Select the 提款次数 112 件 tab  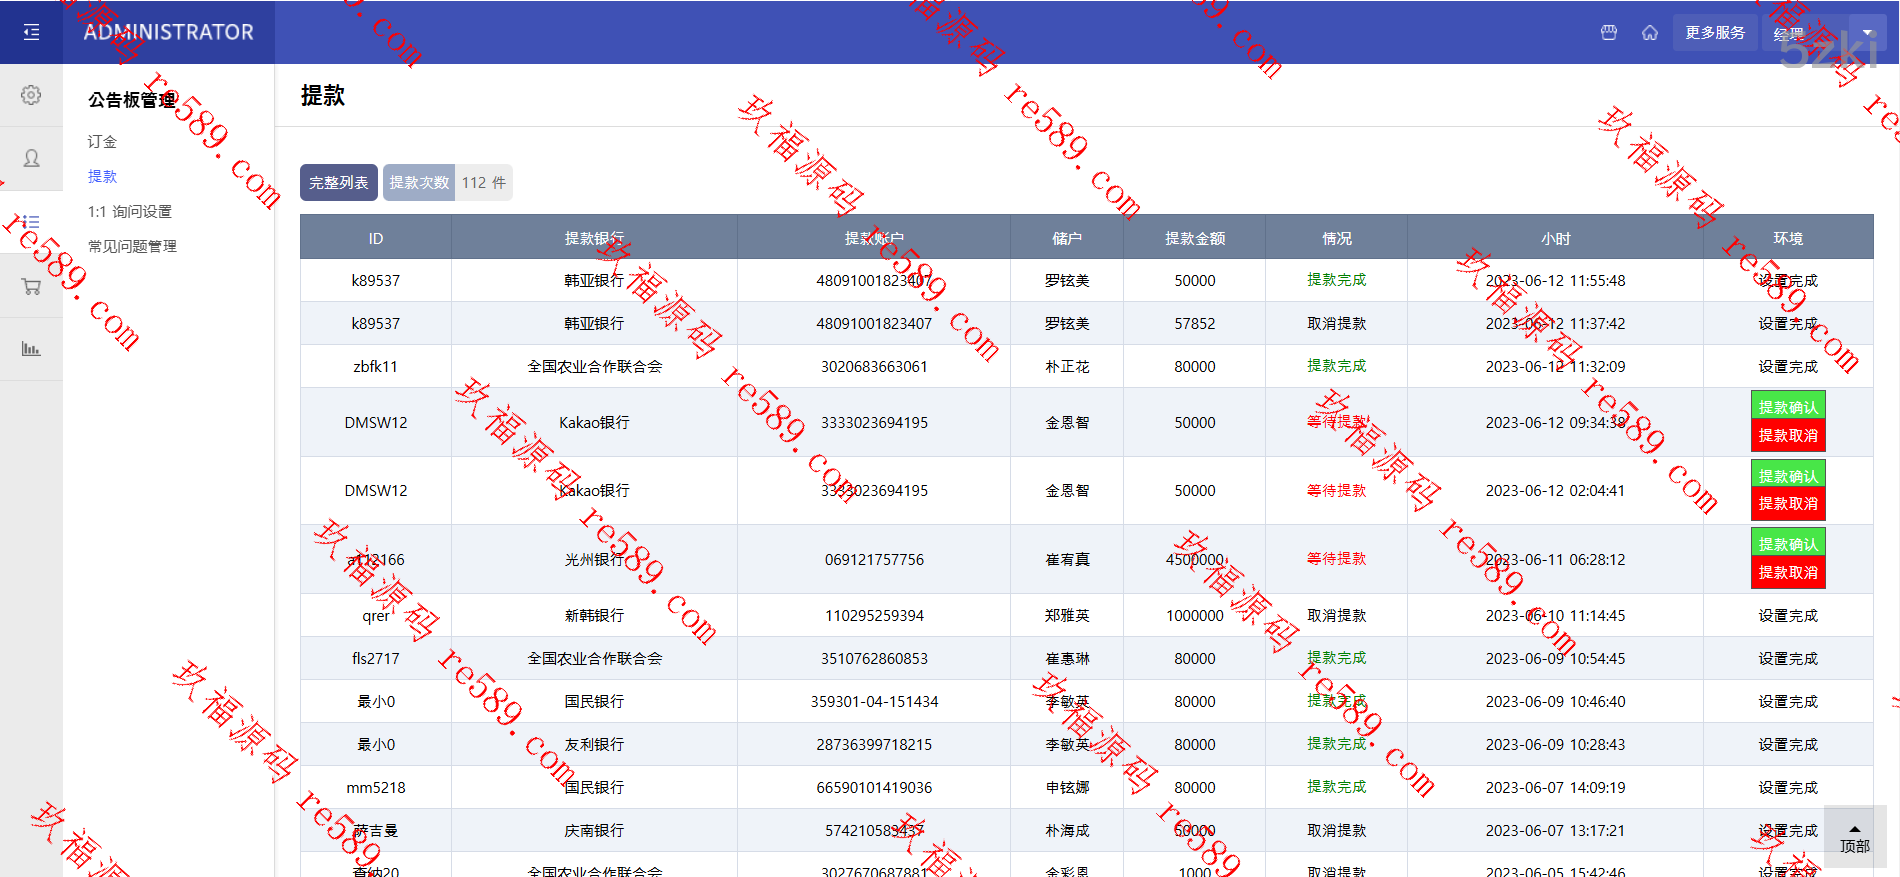(447, 183)
